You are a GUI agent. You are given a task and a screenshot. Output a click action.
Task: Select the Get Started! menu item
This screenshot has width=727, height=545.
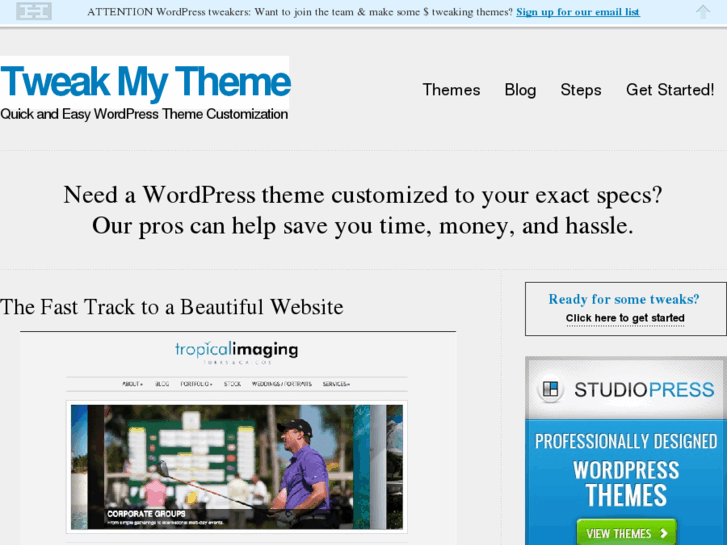tap(670, 90)
